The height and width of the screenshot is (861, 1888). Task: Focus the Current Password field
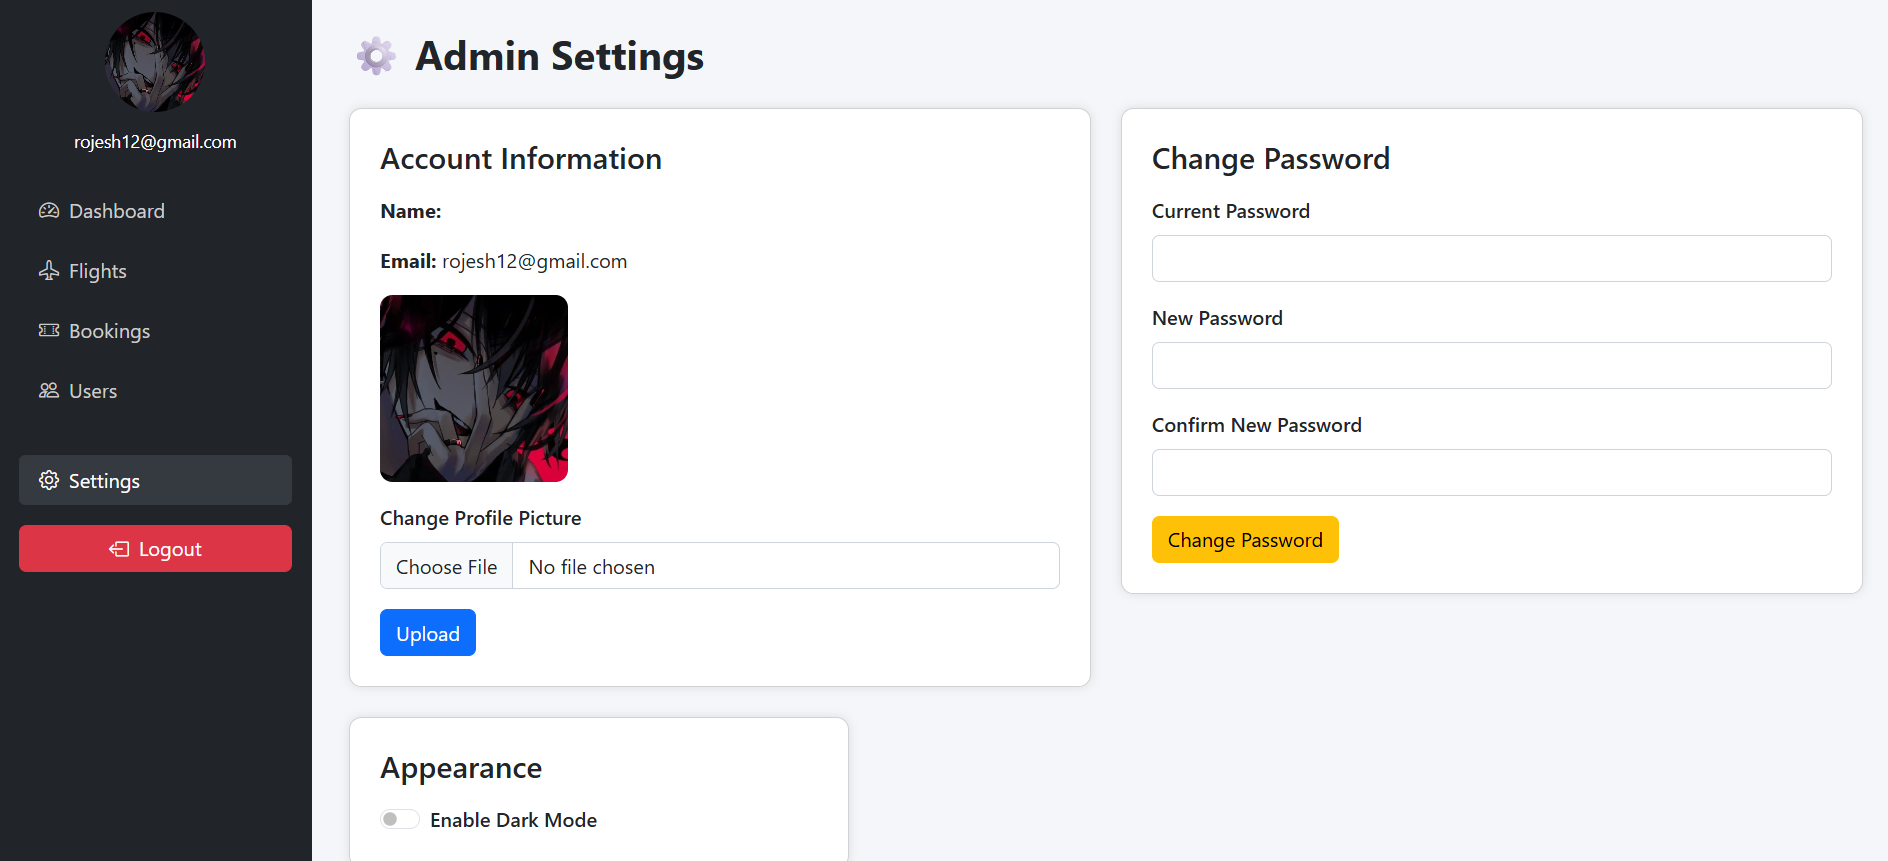coord(1491,259)
